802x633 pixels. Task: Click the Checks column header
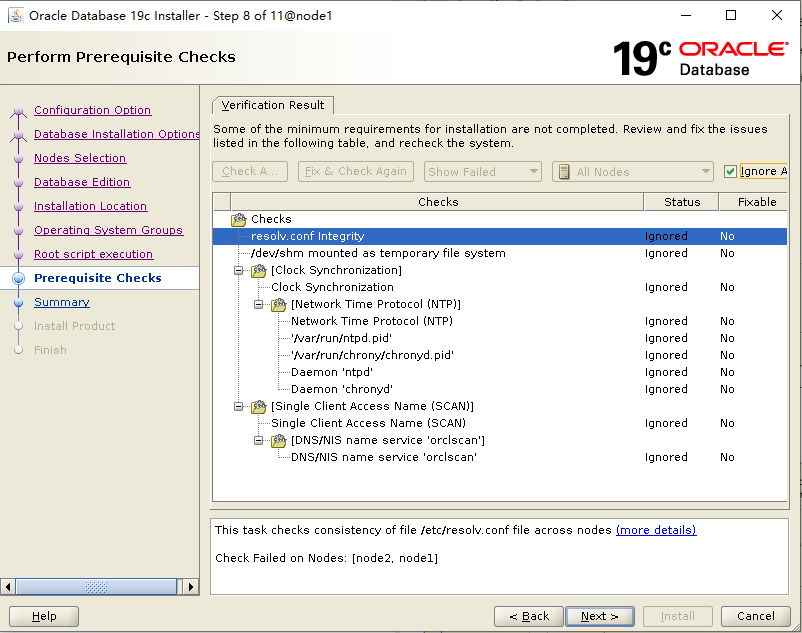[437, 202]
